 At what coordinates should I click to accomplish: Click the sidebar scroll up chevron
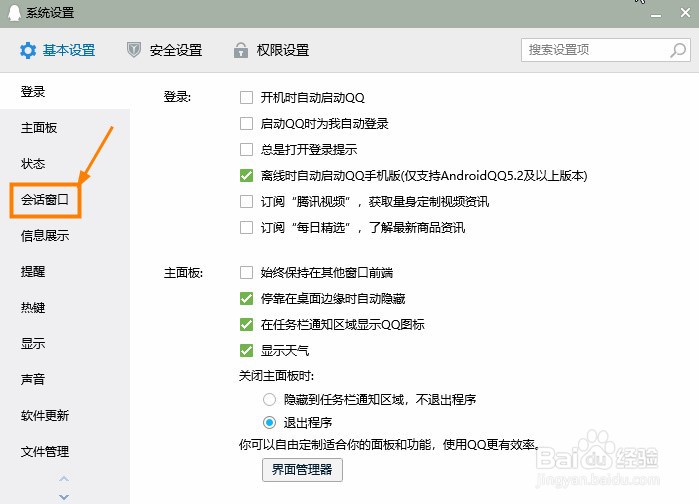(x=64, y=479)
